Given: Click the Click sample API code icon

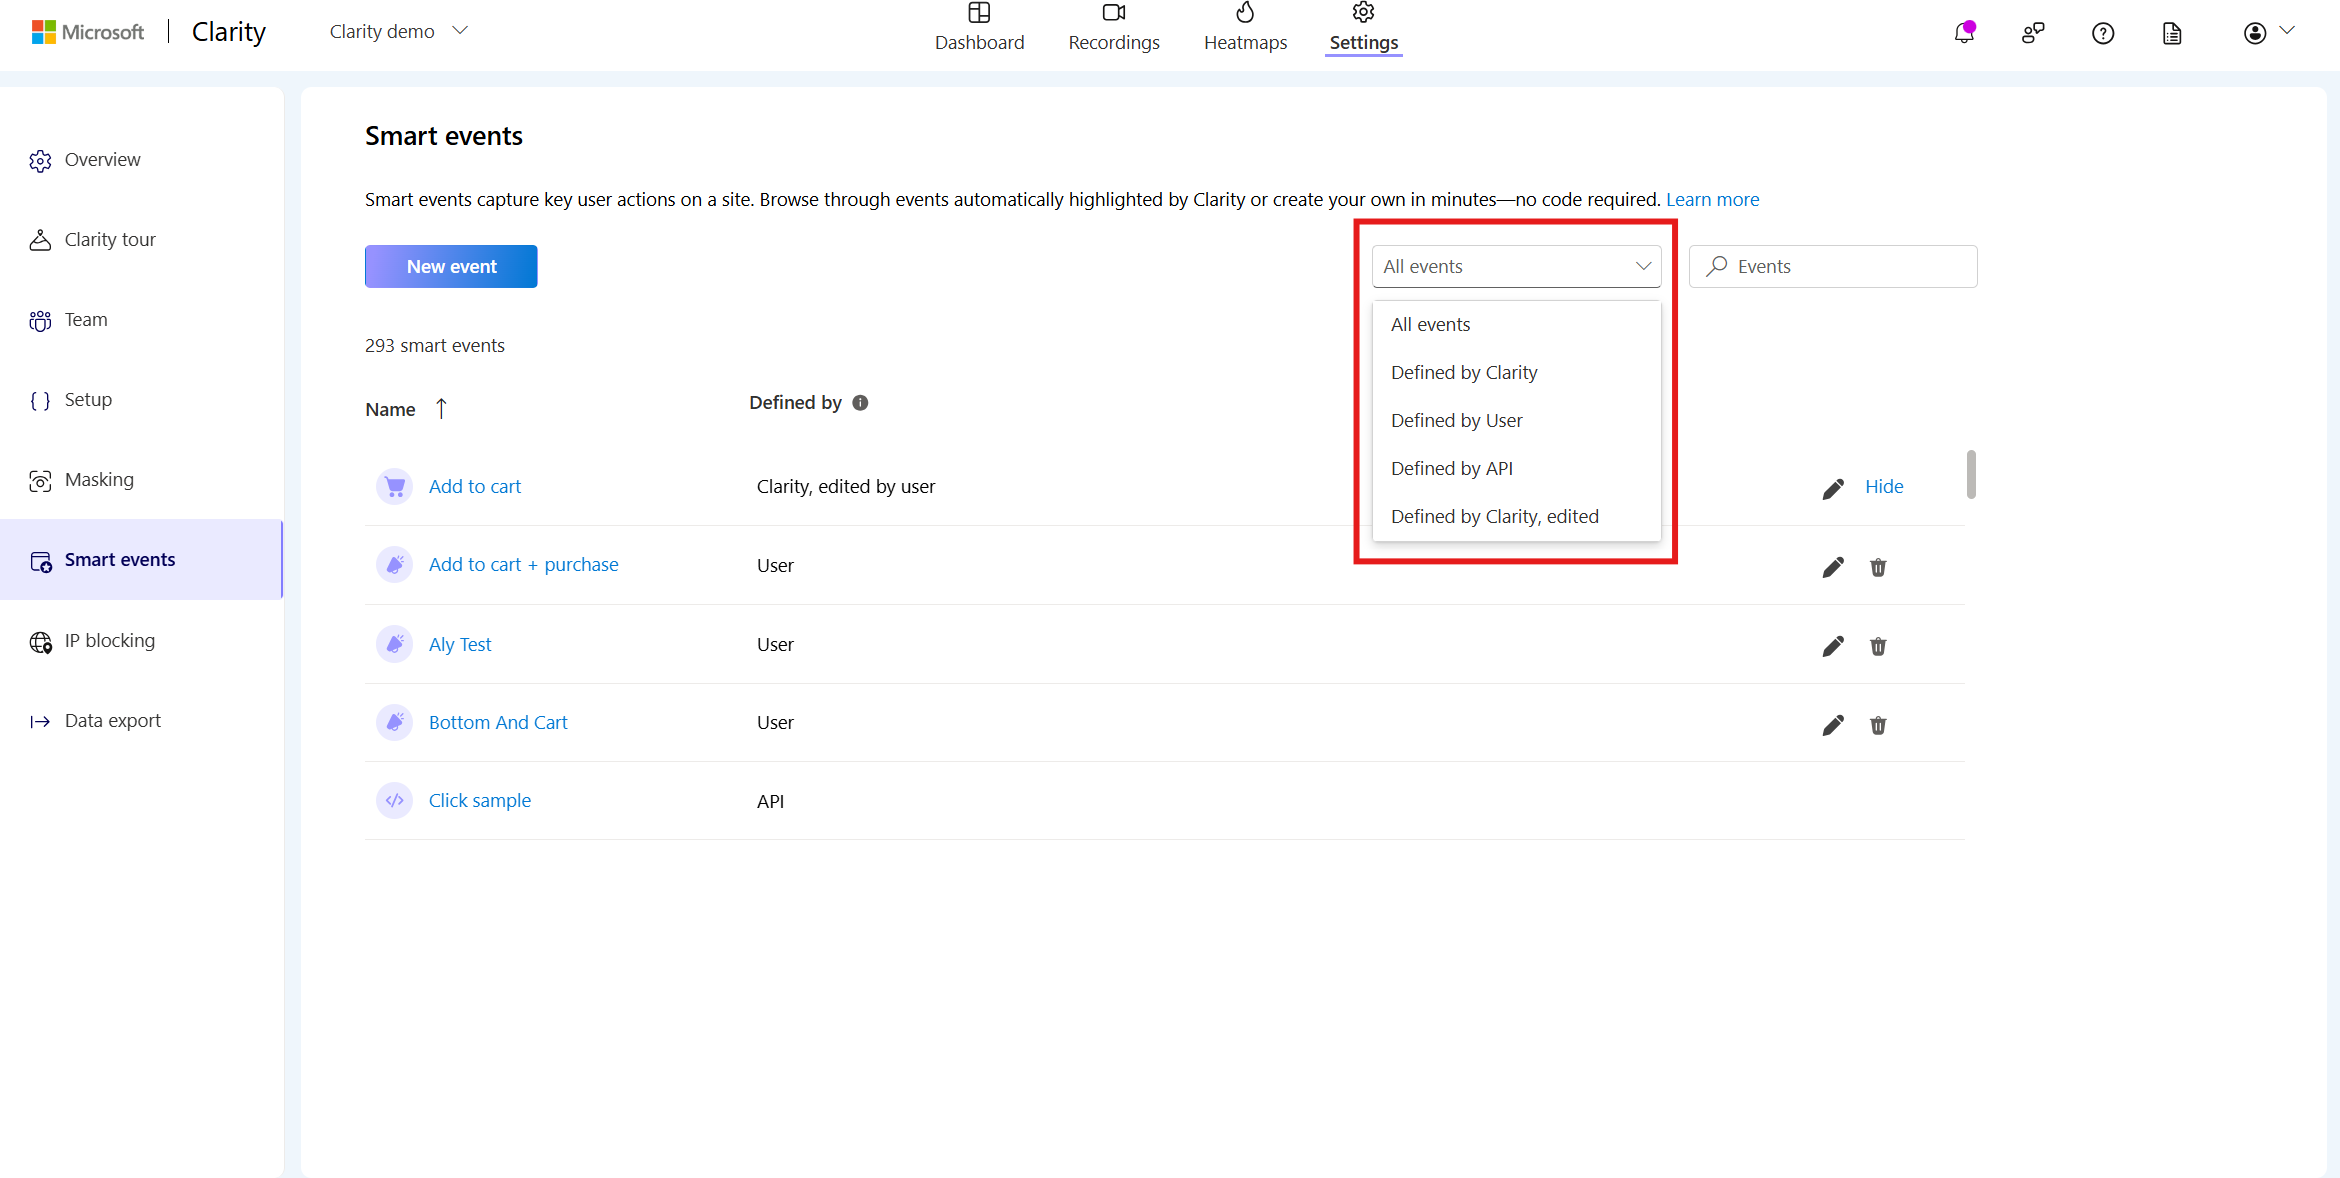Looking at the screenshot, I should click(x=395, y=800).
